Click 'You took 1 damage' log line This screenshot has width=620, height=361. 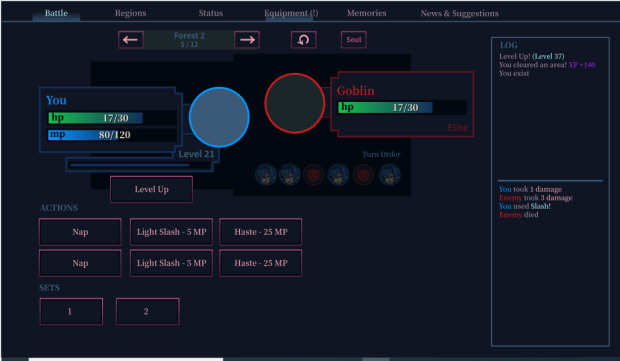(x=530, y=189)
